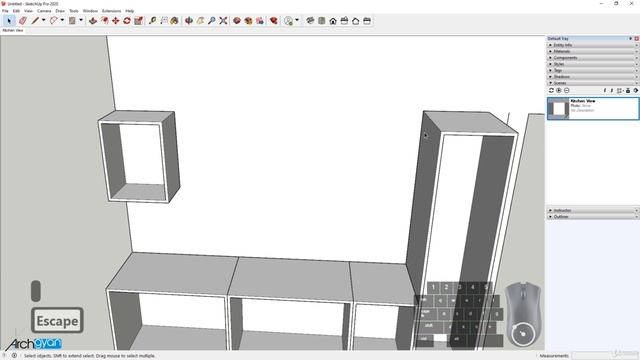
Task: Switch to Back view house icon
Action: (x=356, y=20)
